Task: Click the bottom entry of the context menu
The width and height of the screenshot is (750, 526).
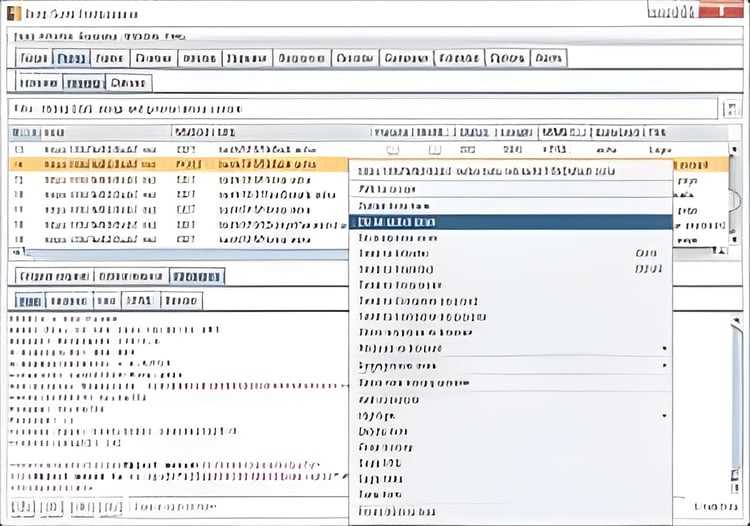Action: point(511,512)
